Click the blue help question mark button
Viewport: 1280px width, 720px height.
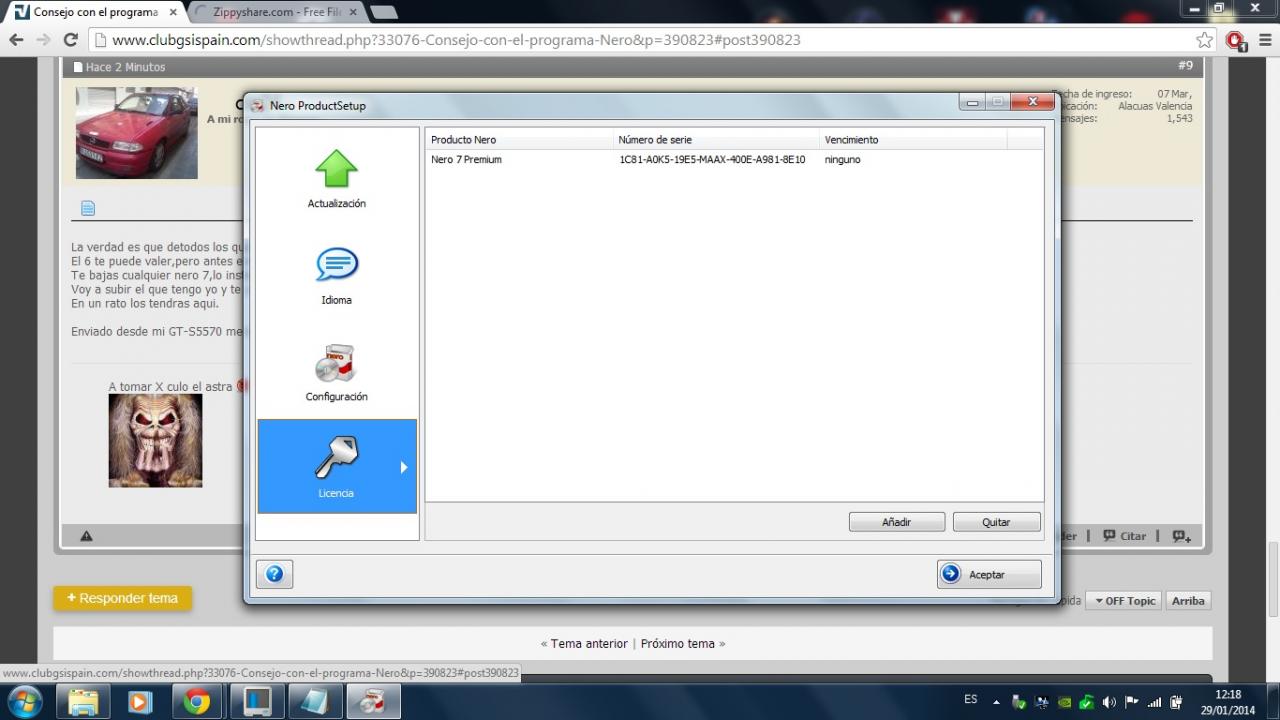[x=274, y=574]
